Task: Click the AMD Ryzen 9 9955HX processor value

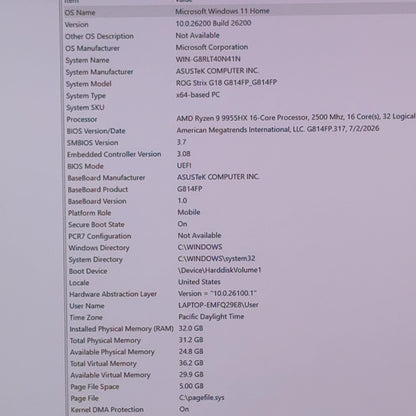Action: coord(296,117)
